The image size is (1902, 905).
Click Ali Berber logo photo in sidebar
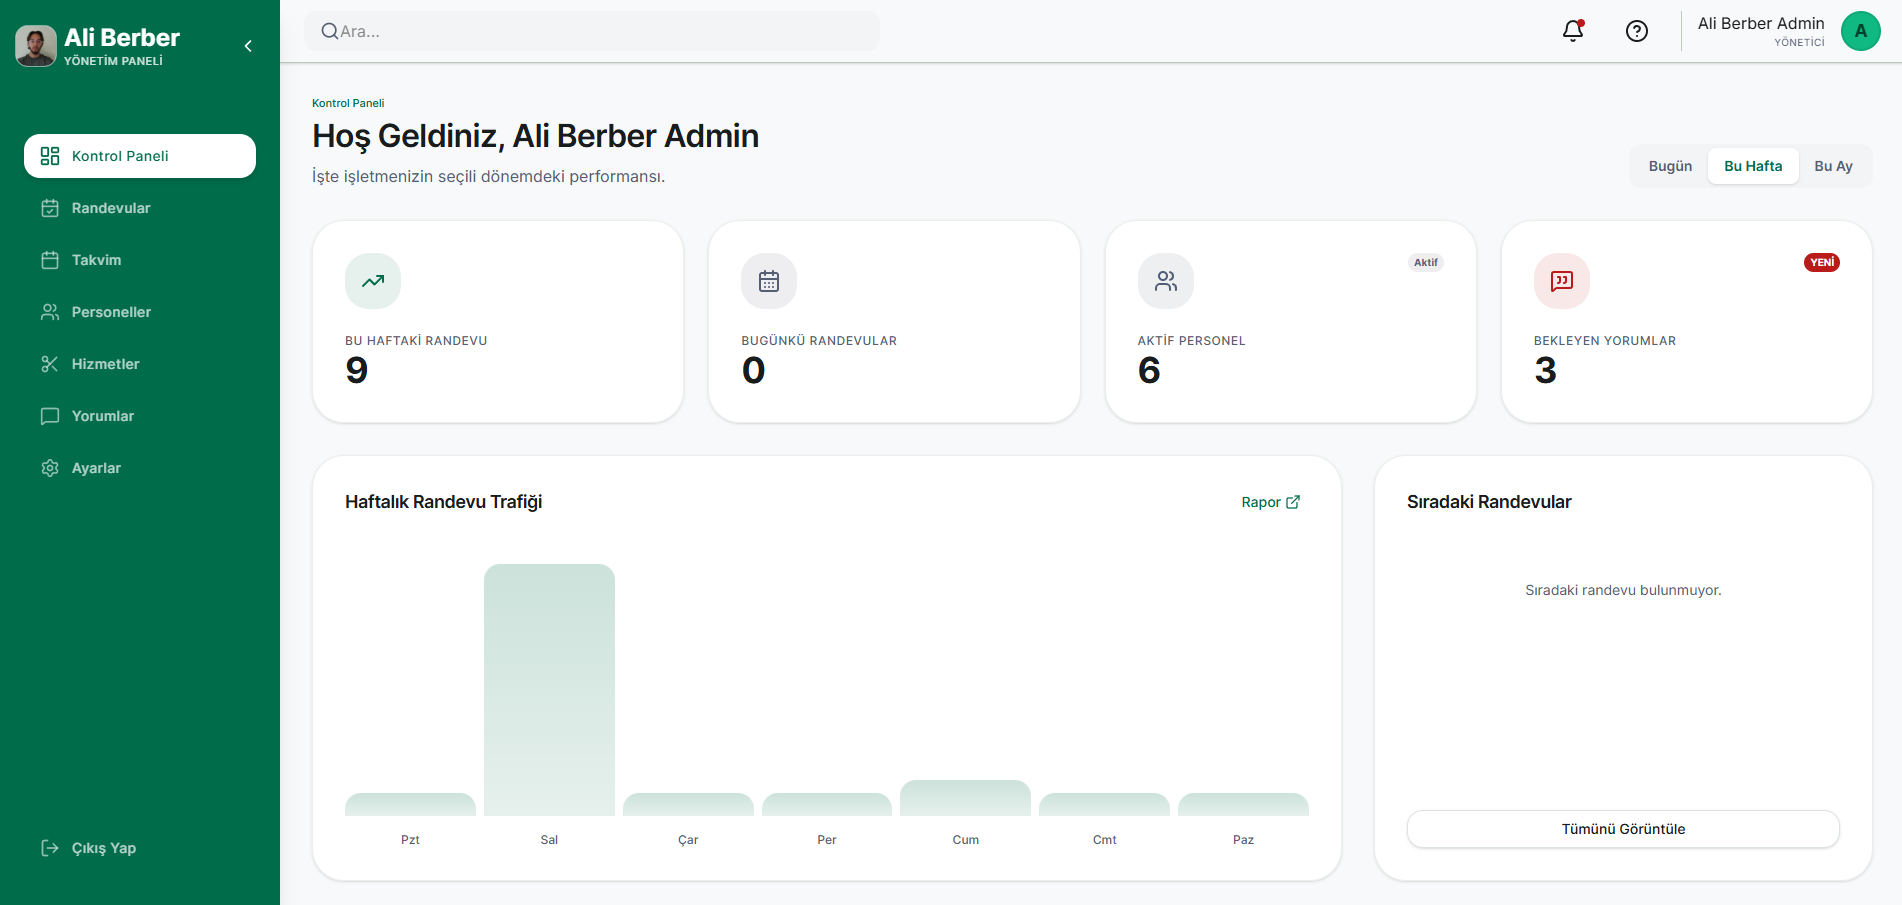36,46
